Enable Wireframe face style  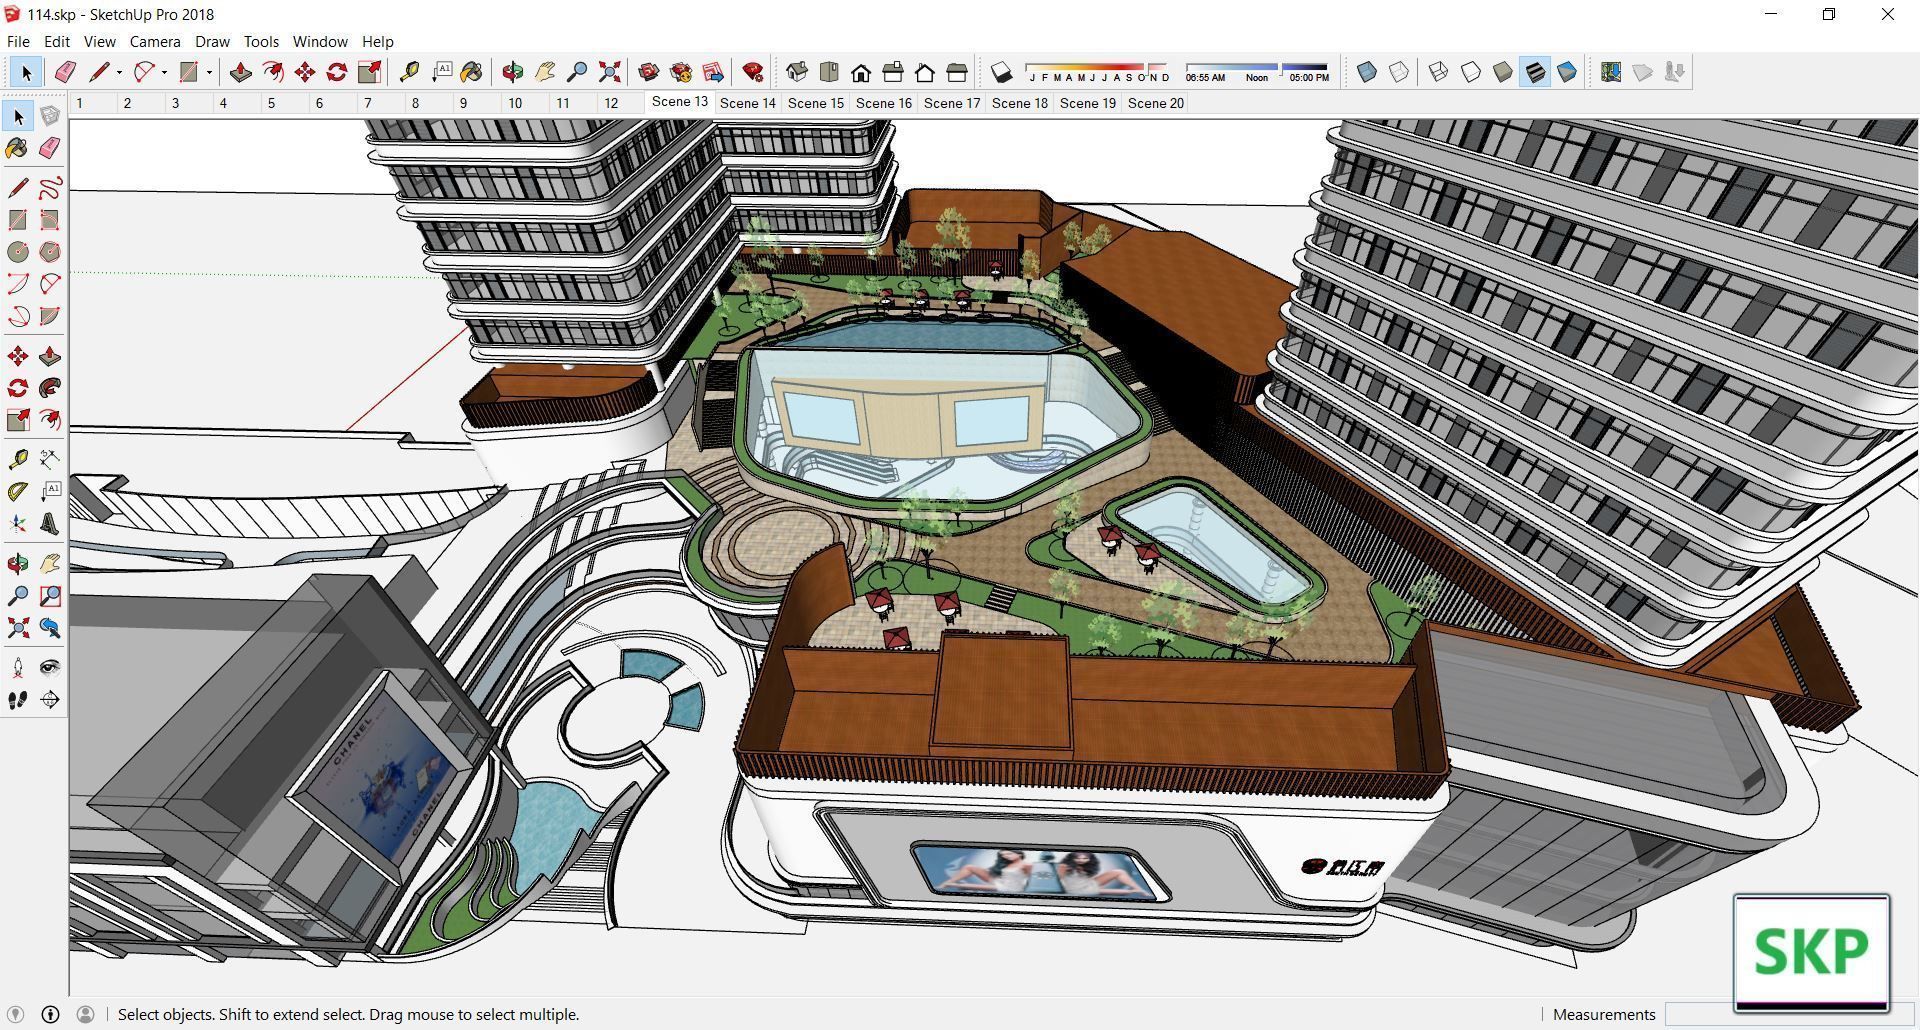(x=1439, y=72)
